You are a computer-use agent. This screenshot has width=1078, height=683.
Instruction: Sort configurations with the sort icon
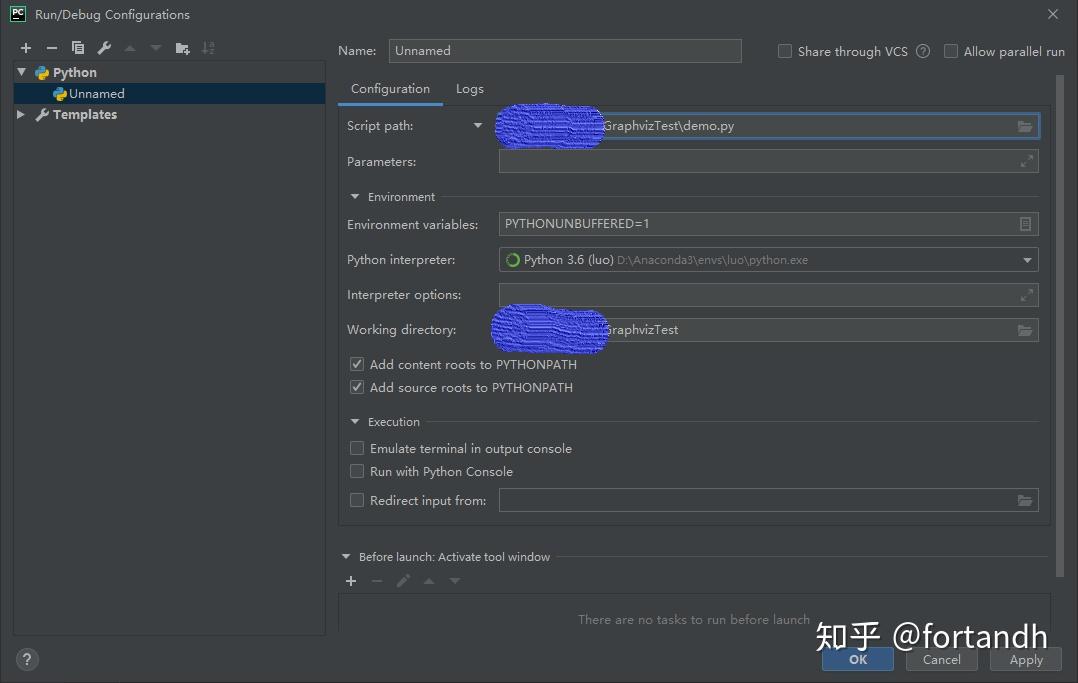coord(210,47)
